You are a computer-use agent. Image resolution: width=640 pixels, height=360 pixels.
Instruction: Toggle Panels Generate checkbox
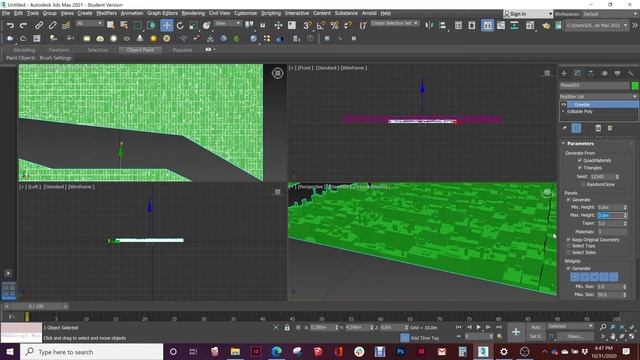(x=568, y=200)
